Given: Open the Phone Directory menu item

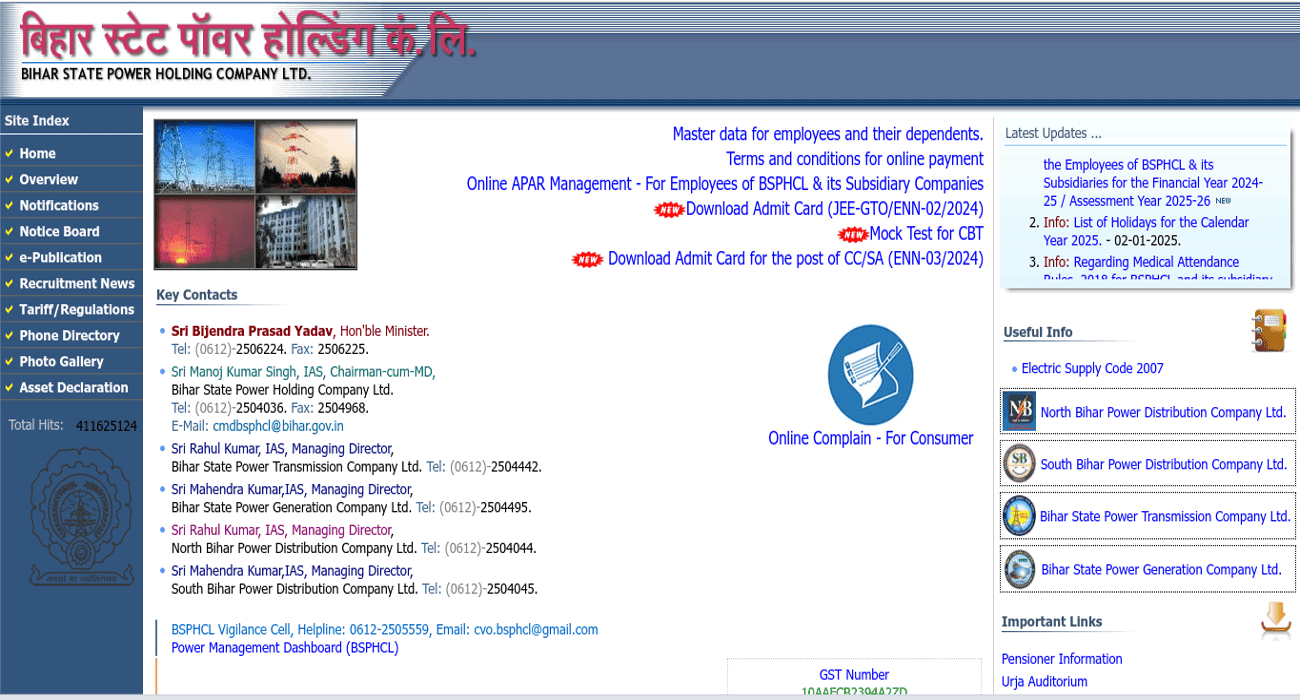Looking at the screenshot, I should [69, 335].
